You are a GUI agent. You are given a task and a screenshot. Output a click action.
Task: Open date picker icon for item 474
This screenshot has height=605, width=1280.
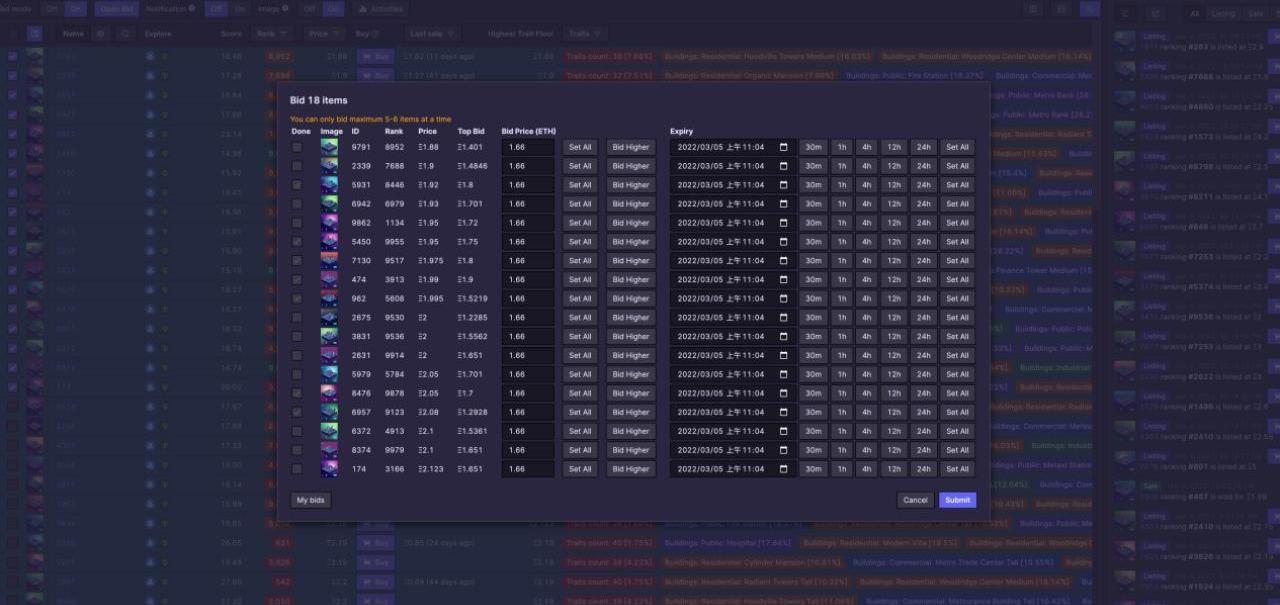pyautogui.click(x=783, y=280)
